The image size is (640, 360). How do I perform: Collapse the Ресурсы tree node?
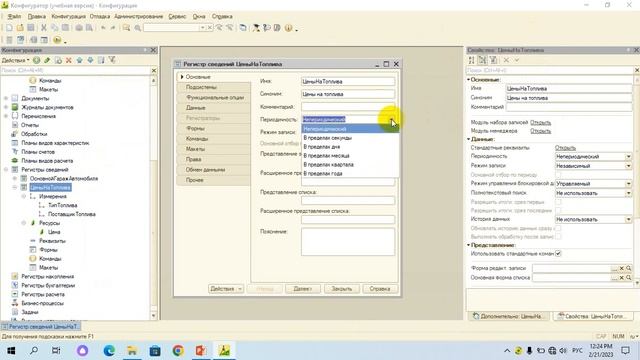[24, 223]
